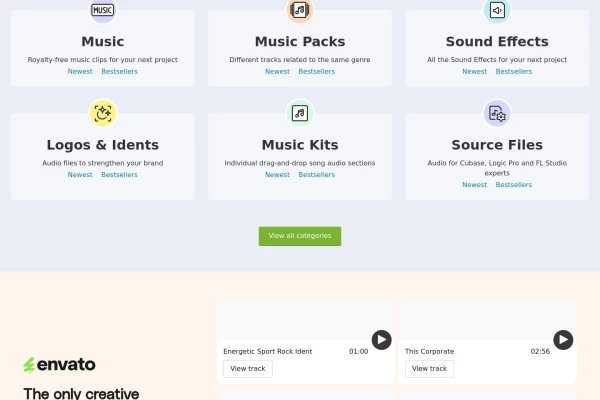600x400 pixels.
Task: Click 'Individual drag-and-drop song audio sections' text
Action: tap(300, 163)
